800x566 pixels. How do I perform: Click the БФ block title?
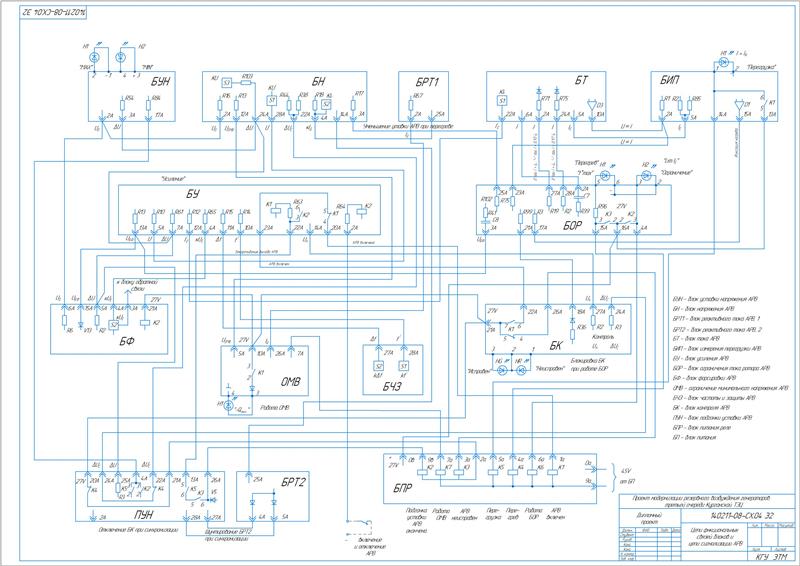coord(127,341)
